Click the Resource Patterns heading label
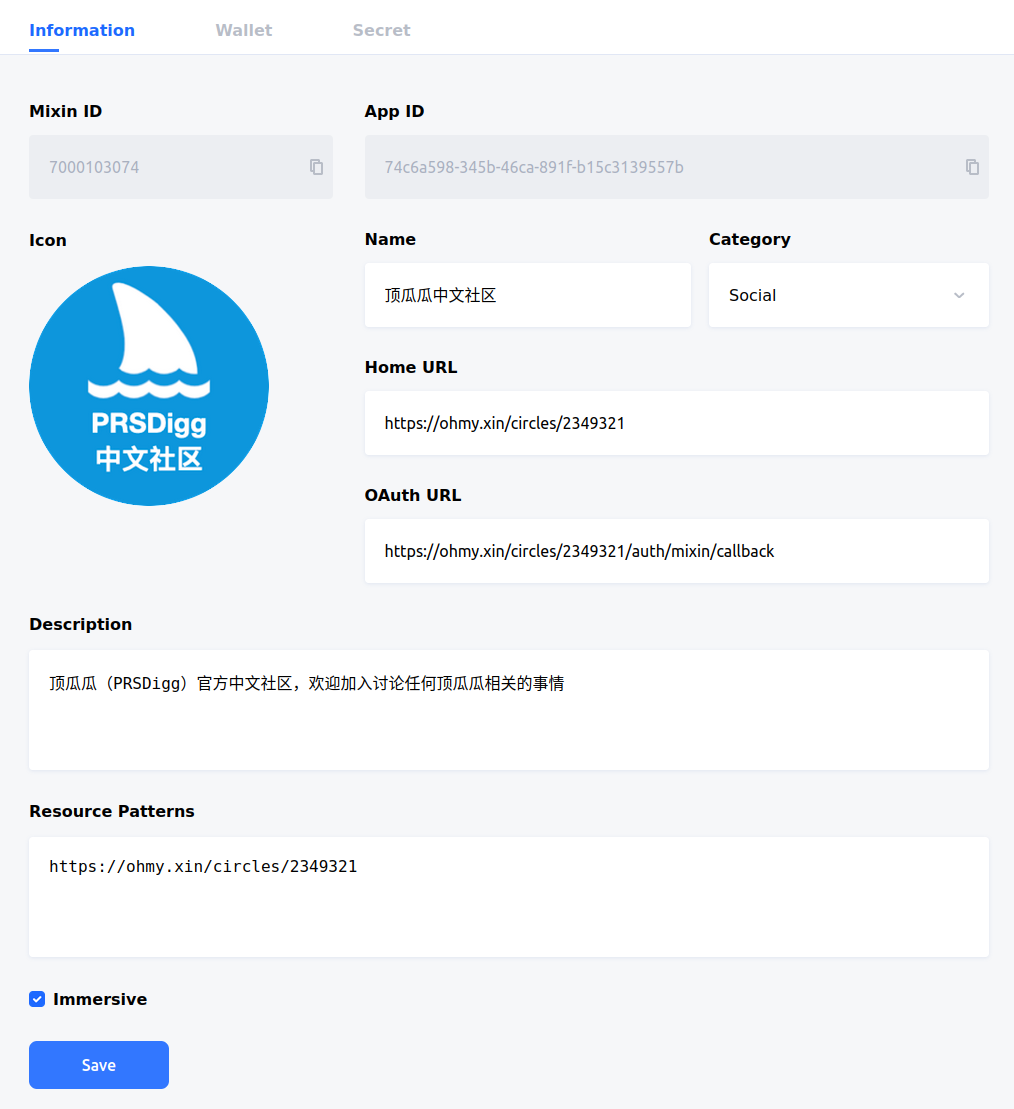This screenshot has height=1109, width=1014. point(112,811)
